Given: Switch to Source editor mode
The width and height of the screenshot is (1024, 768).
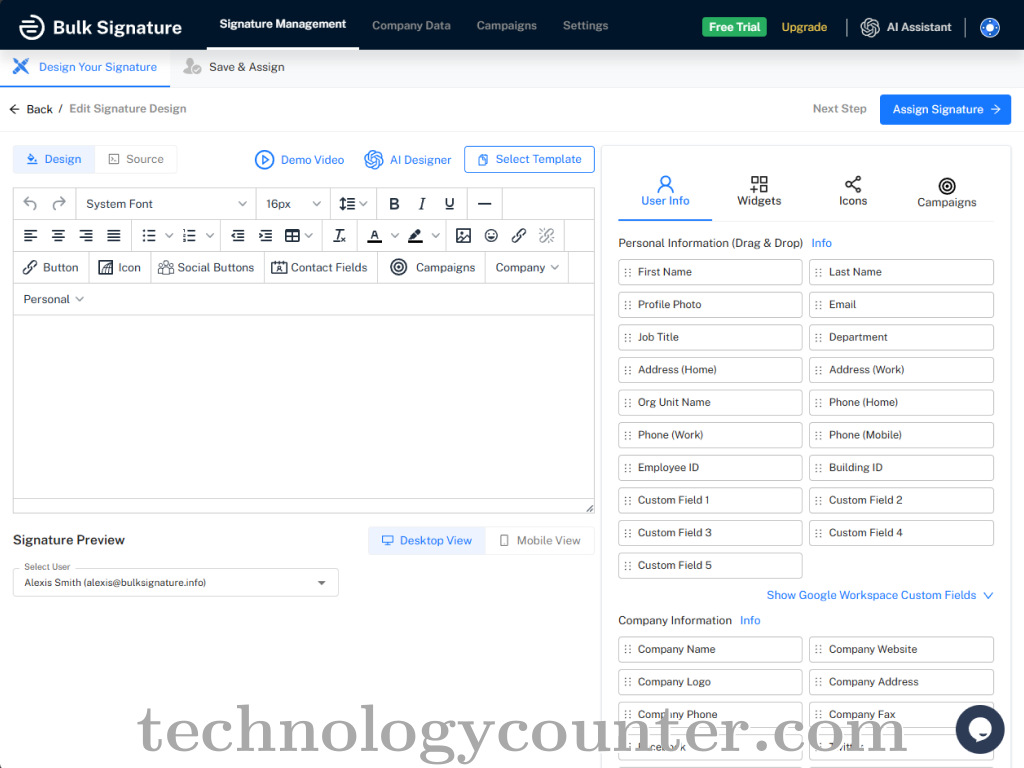Looking at the screenshot, I should (x=136, y=159).
